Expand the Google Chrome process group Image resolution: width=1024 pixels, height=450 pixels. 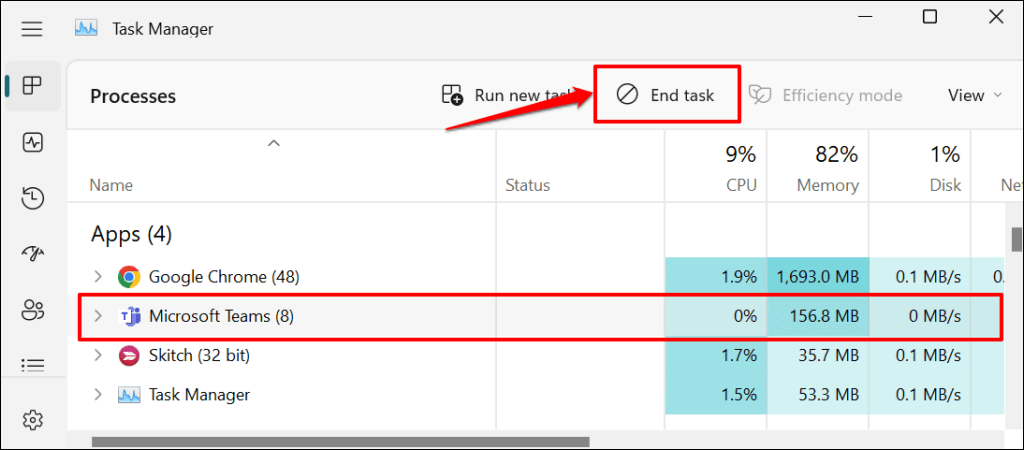coord(97,276)
